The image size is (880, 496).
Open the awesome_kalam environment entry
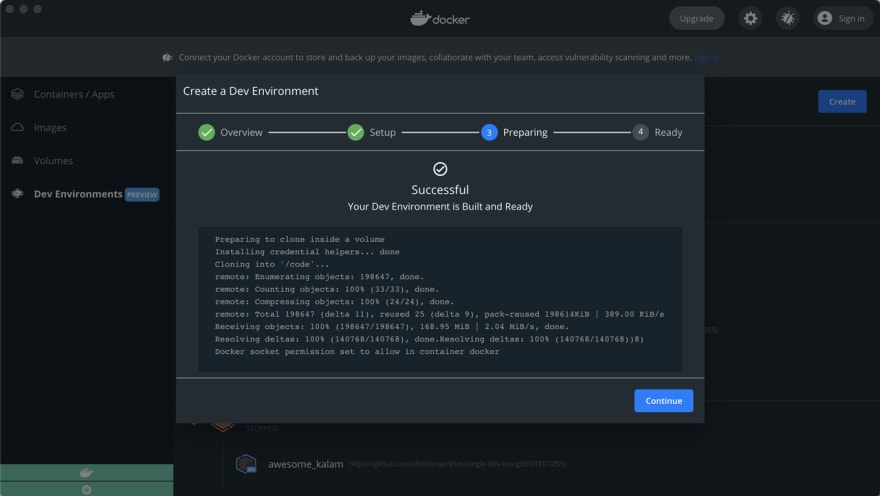click(306, 464)
